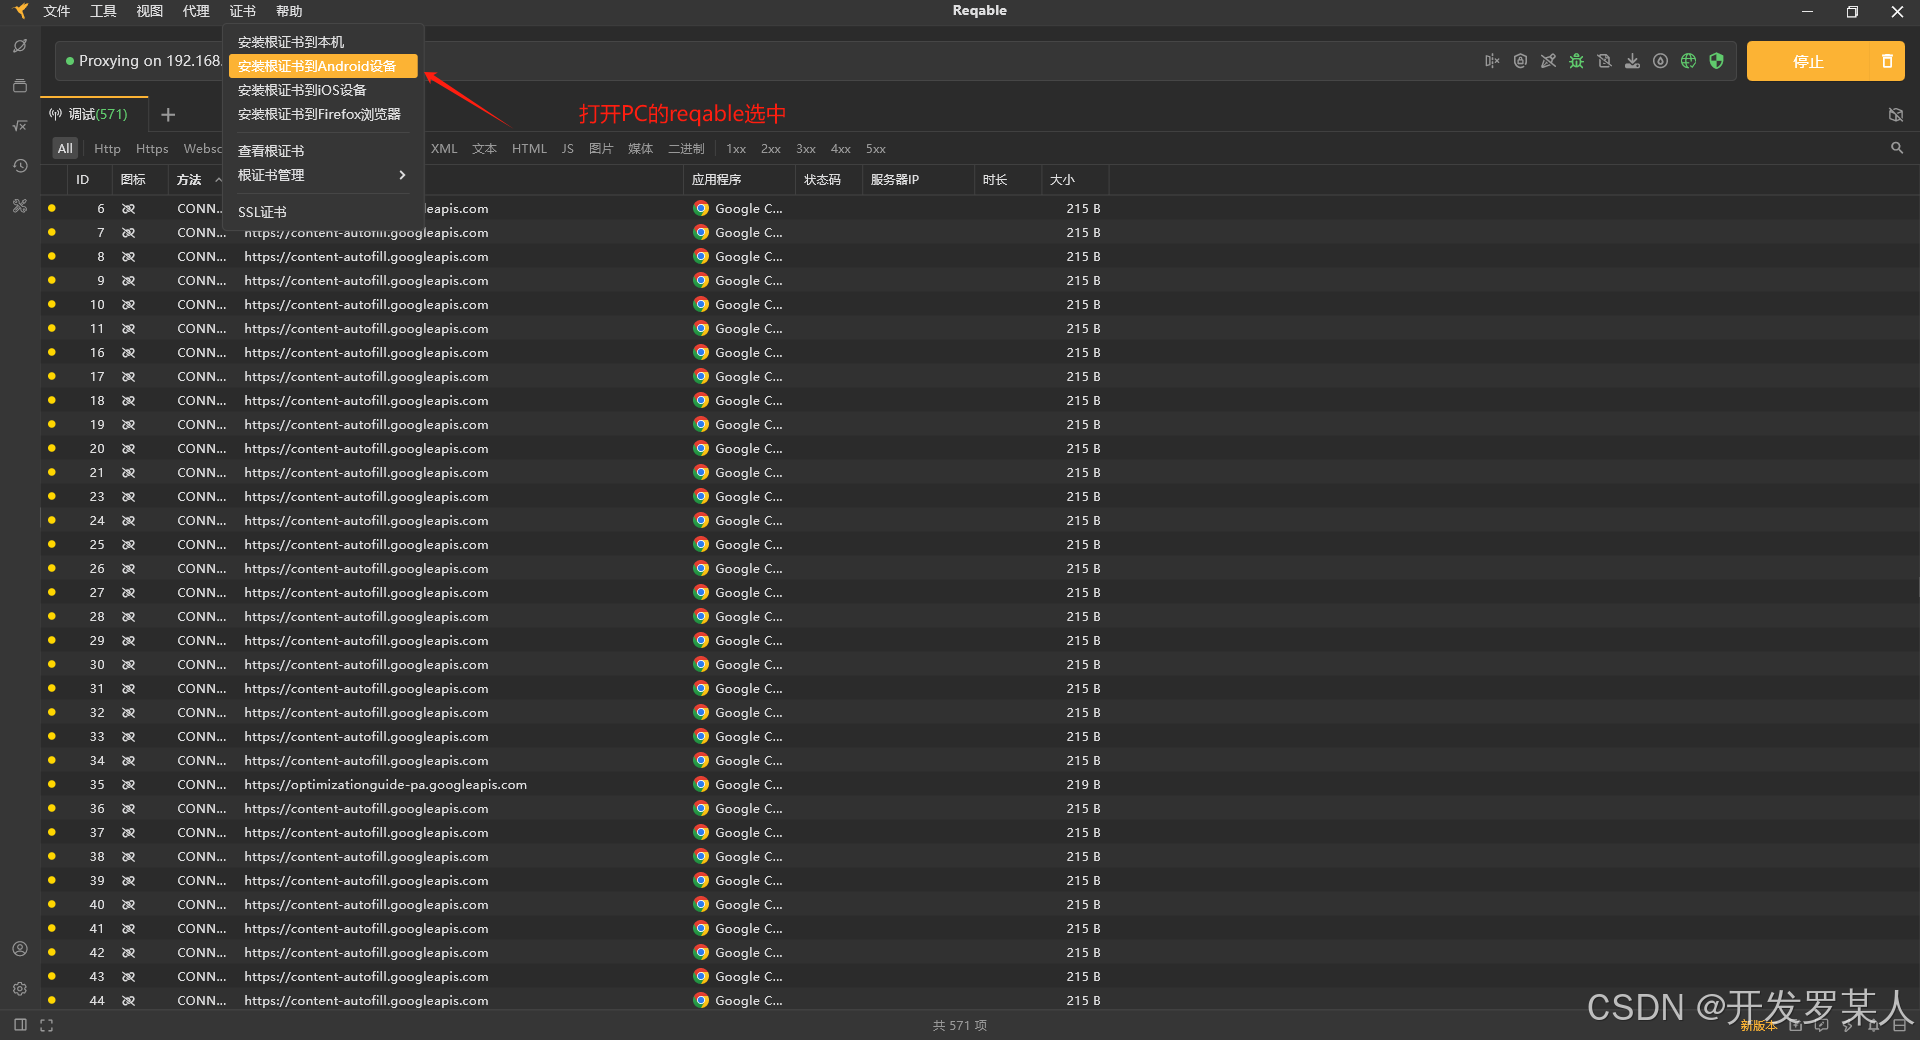Select 安装根证书到Firefox浏览器 menu entry
This screenshot has width=1920, height=1040.
tap(323, 114)
